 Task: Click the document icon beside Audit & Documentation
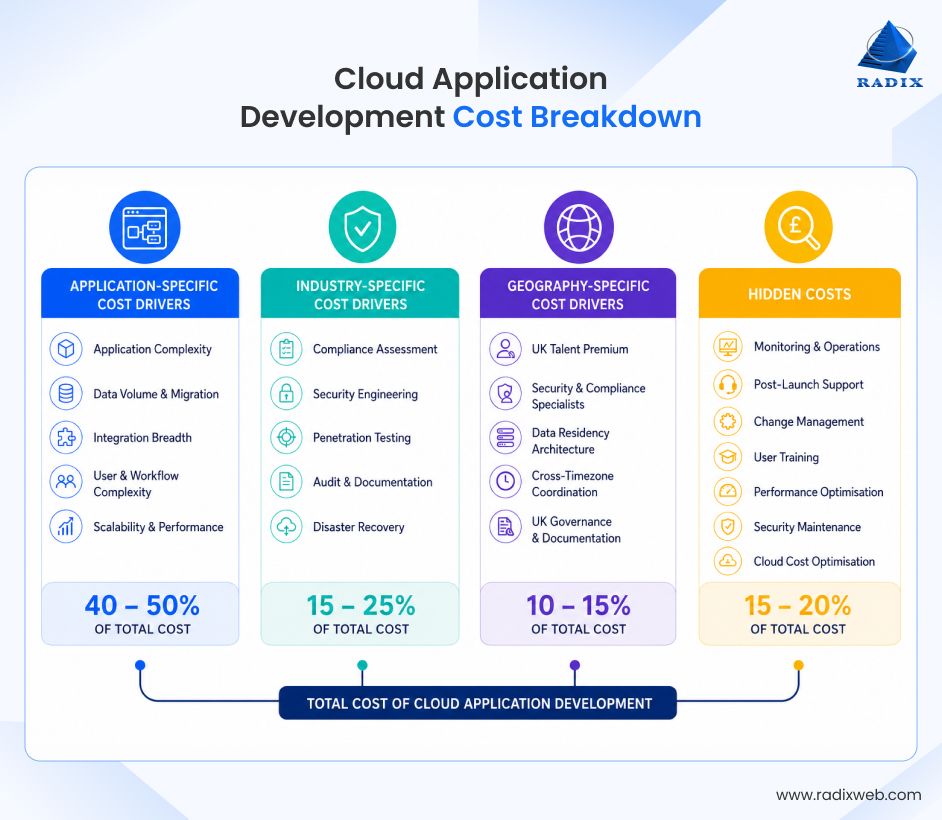coord(287,482)
